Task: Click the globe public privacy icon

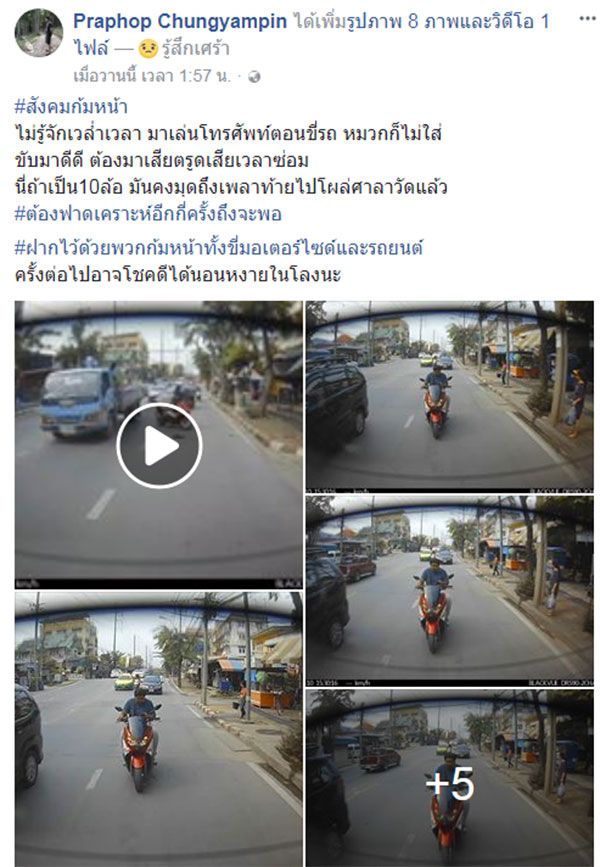Action: pyautogui.click(x=254, y=77)
